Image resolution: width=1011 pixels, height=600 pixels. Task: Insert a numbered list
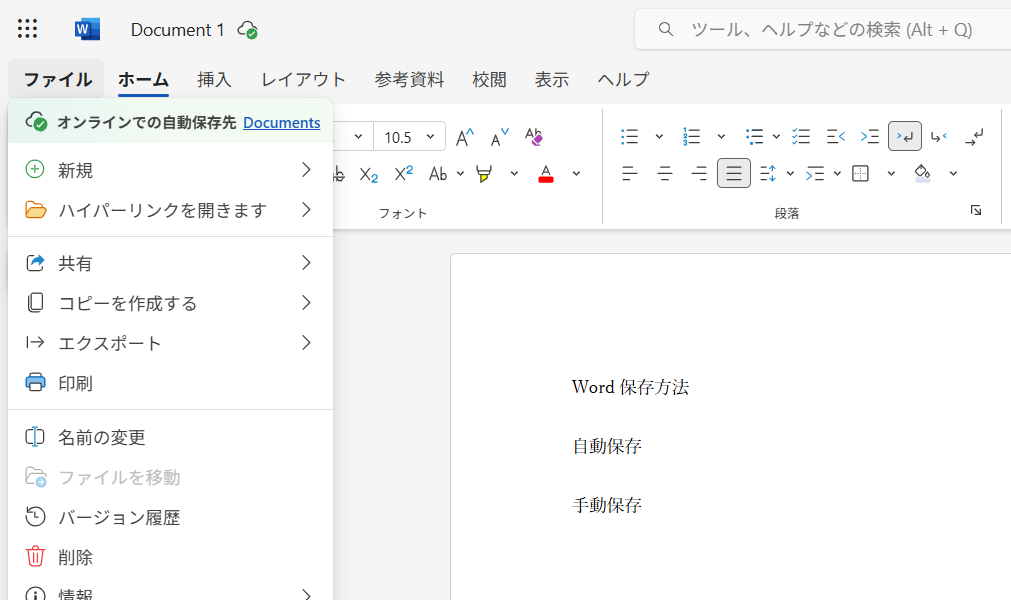[692, 137]
